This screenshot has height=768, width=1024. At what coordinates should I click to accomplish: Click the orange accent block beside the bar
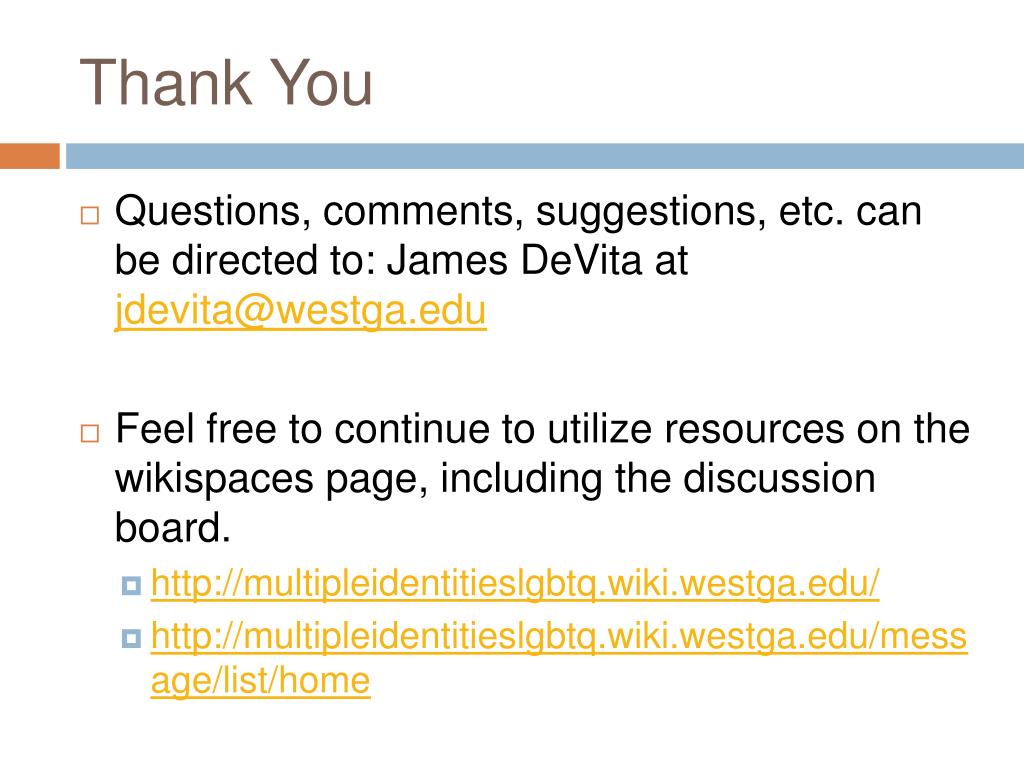[29, 156]
